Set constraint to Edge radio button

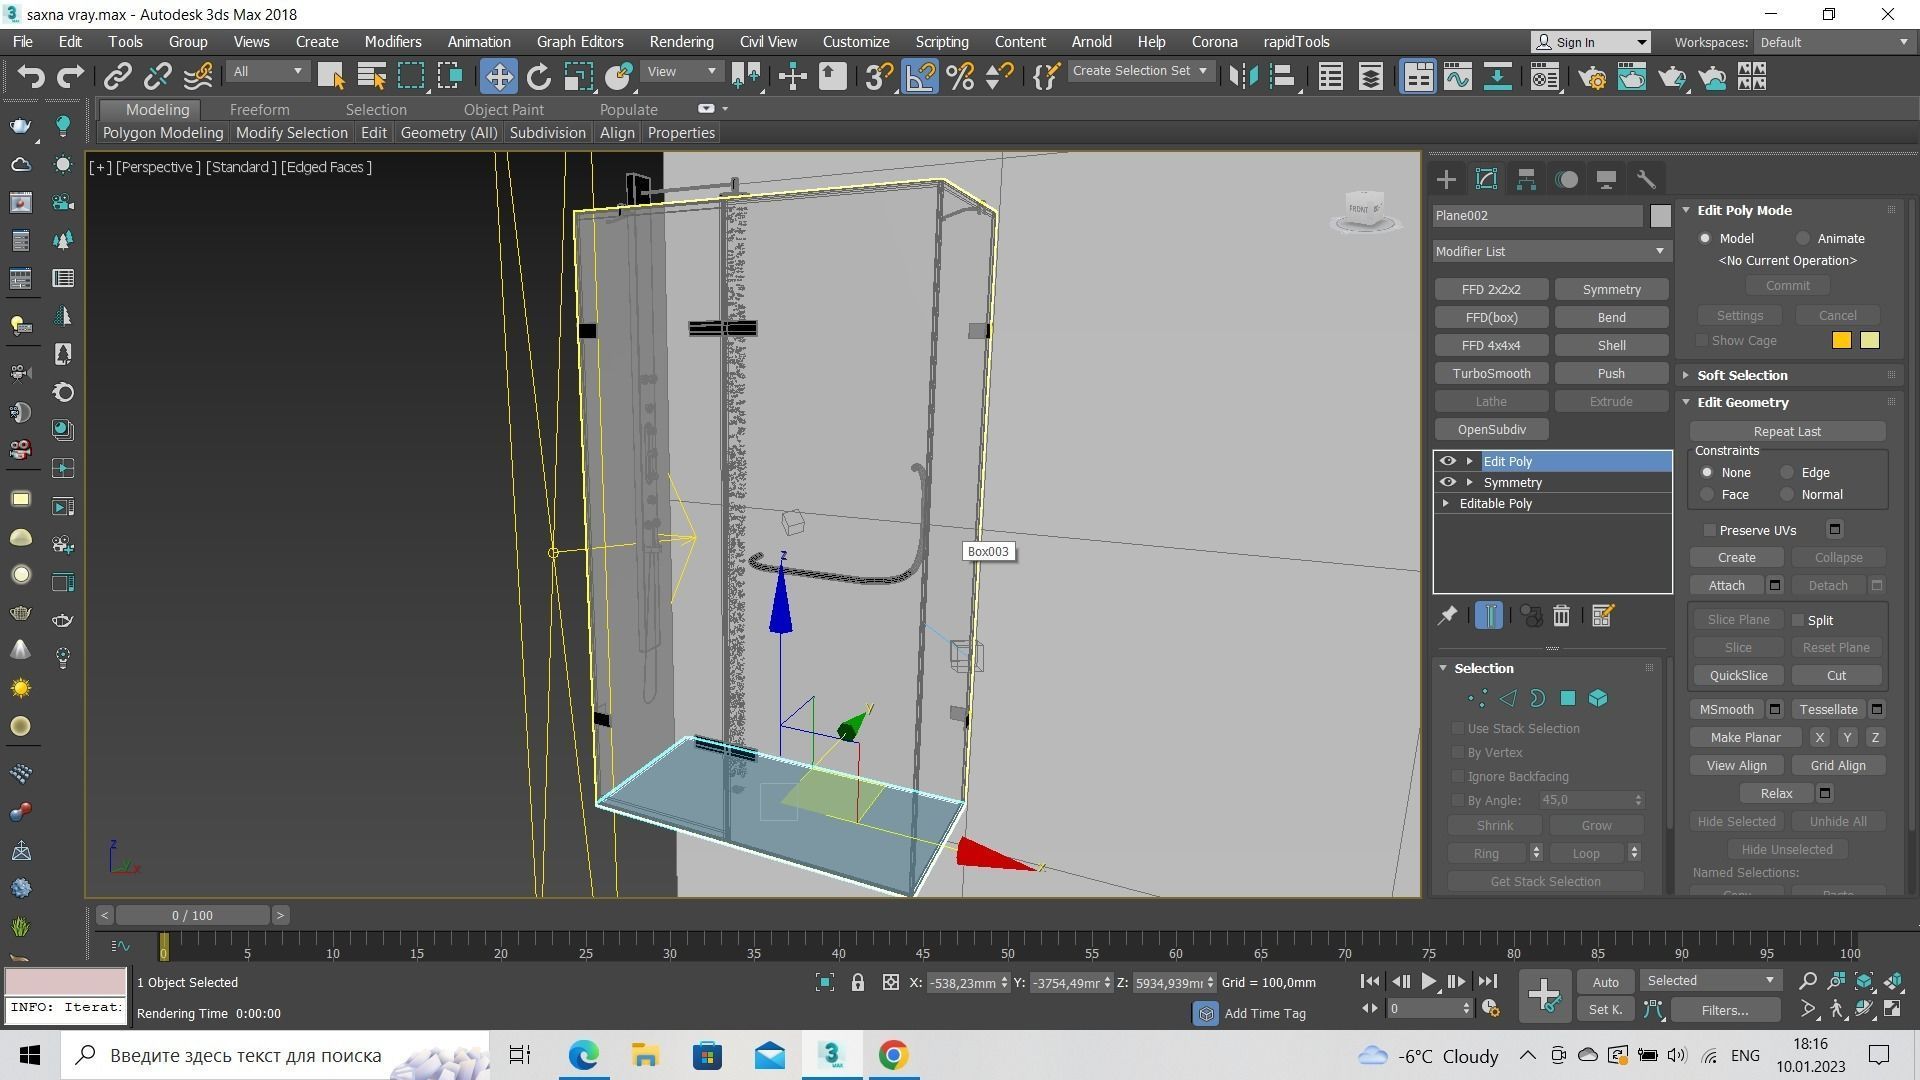pyautogui.click(x=1787, y=472)
